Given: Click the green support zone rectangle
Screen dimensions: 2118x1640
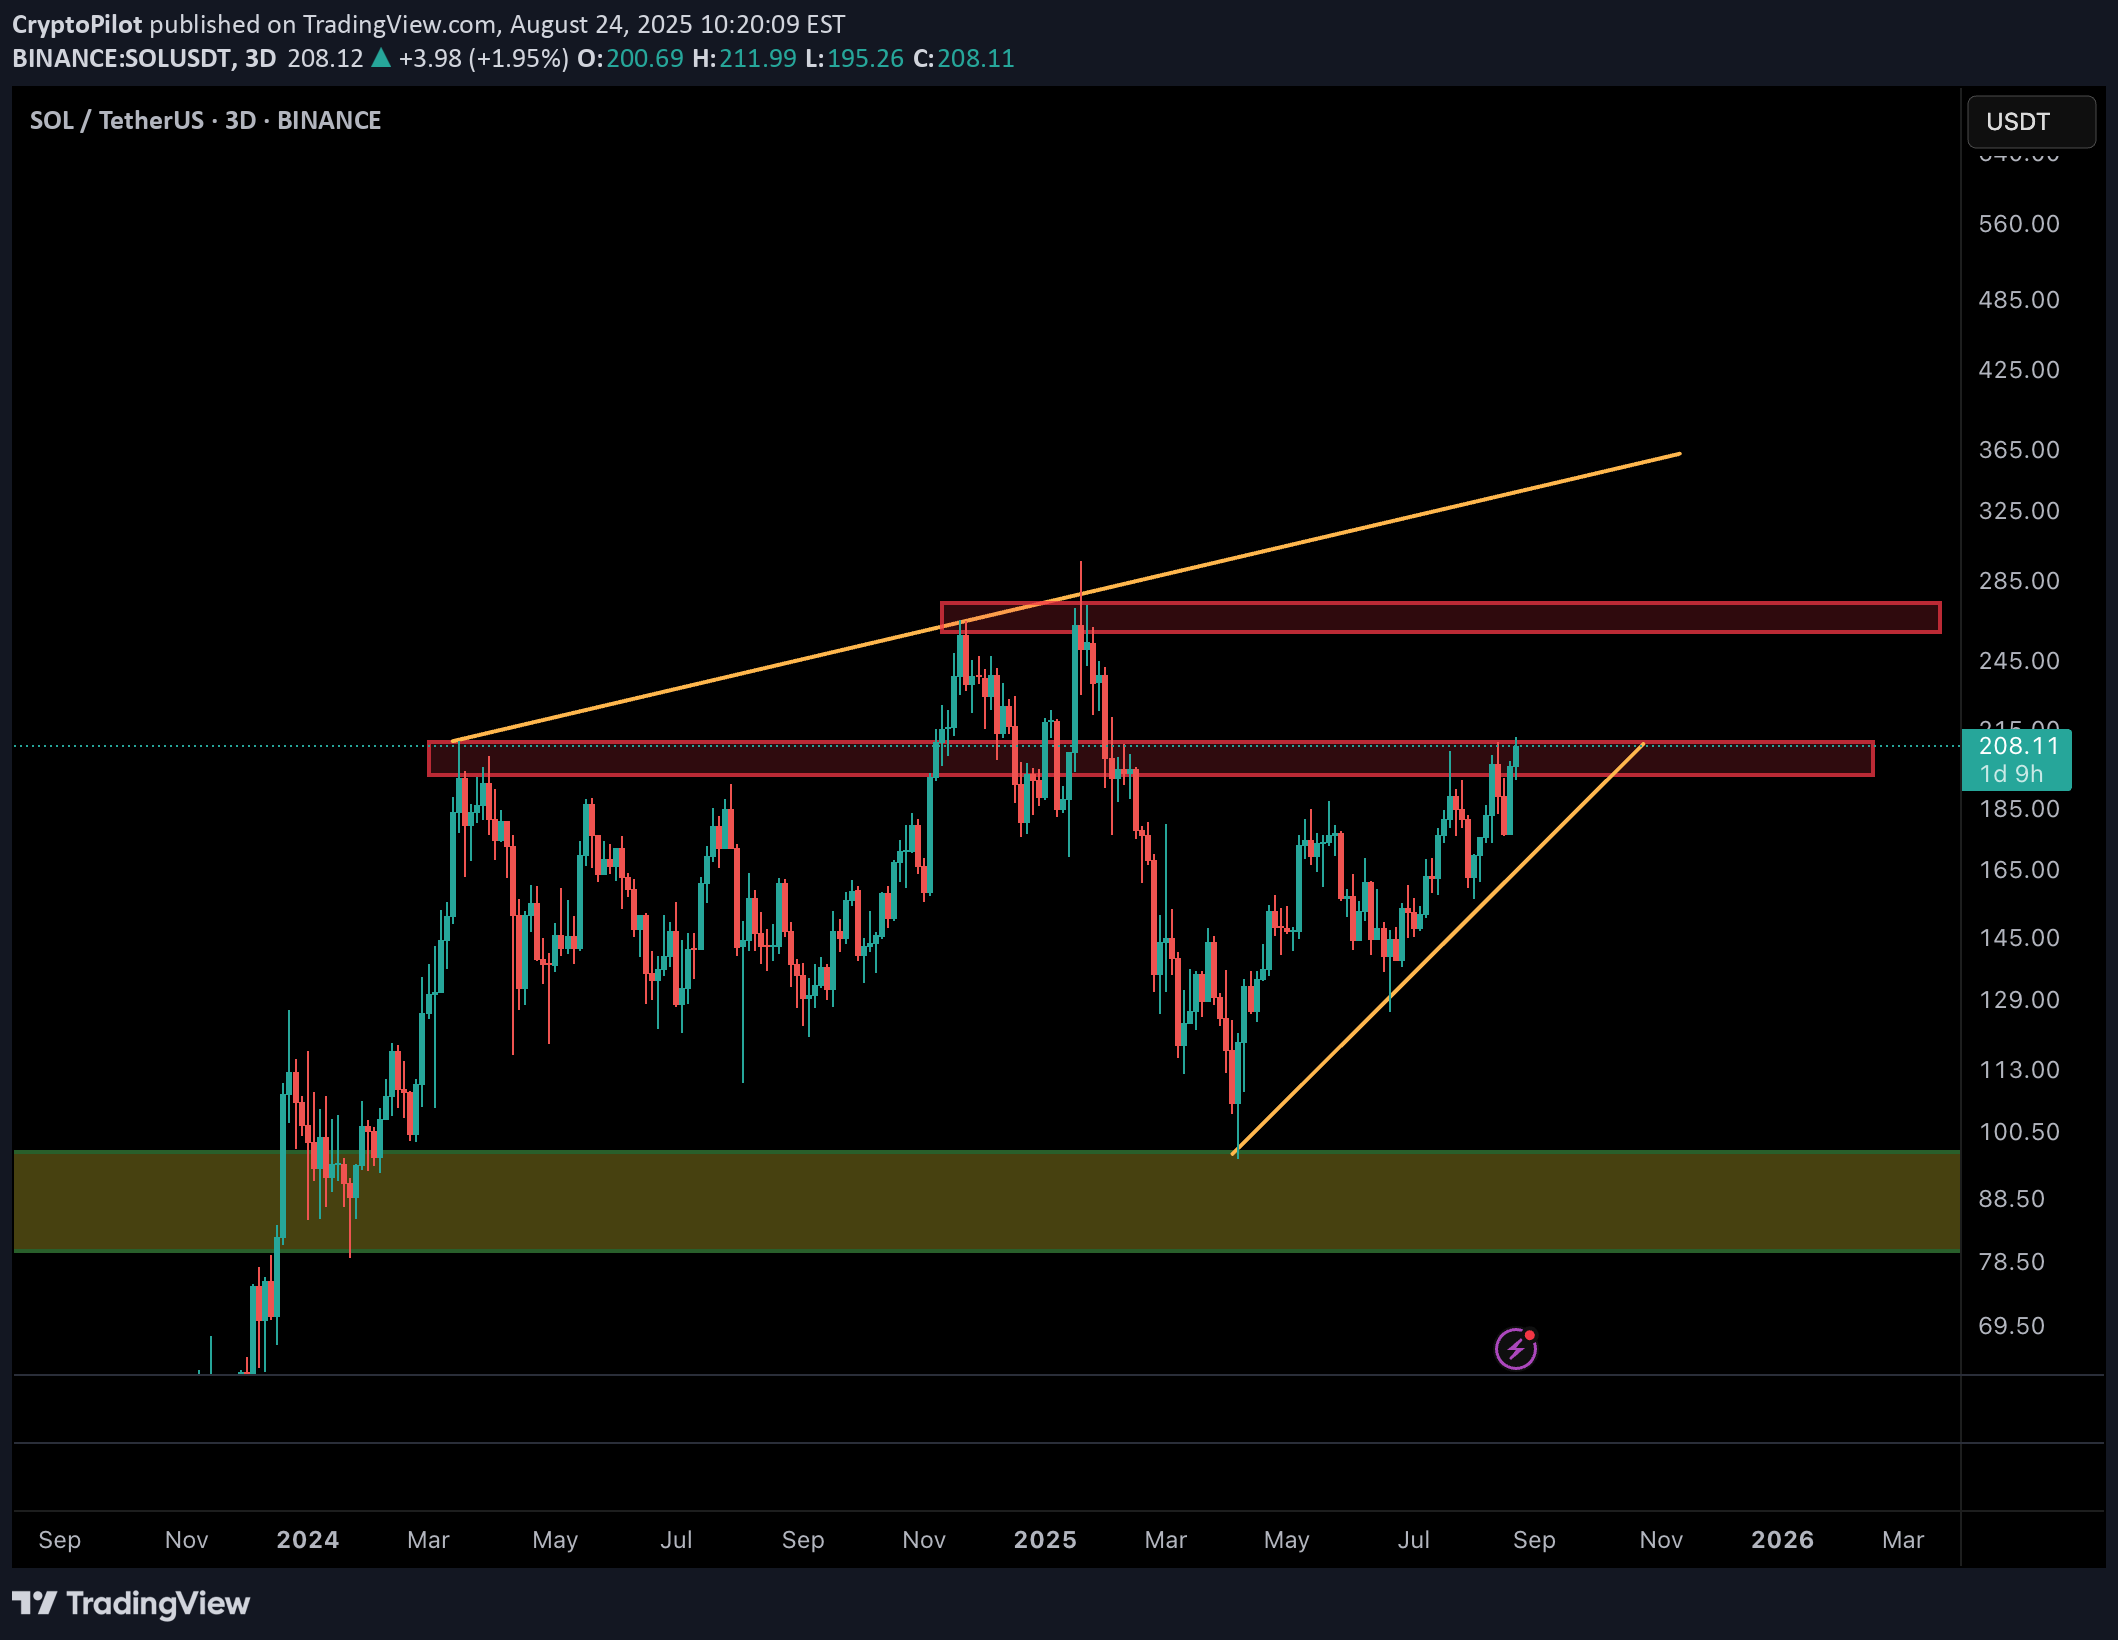Looking at the screenshot, I should (986, 1201).
